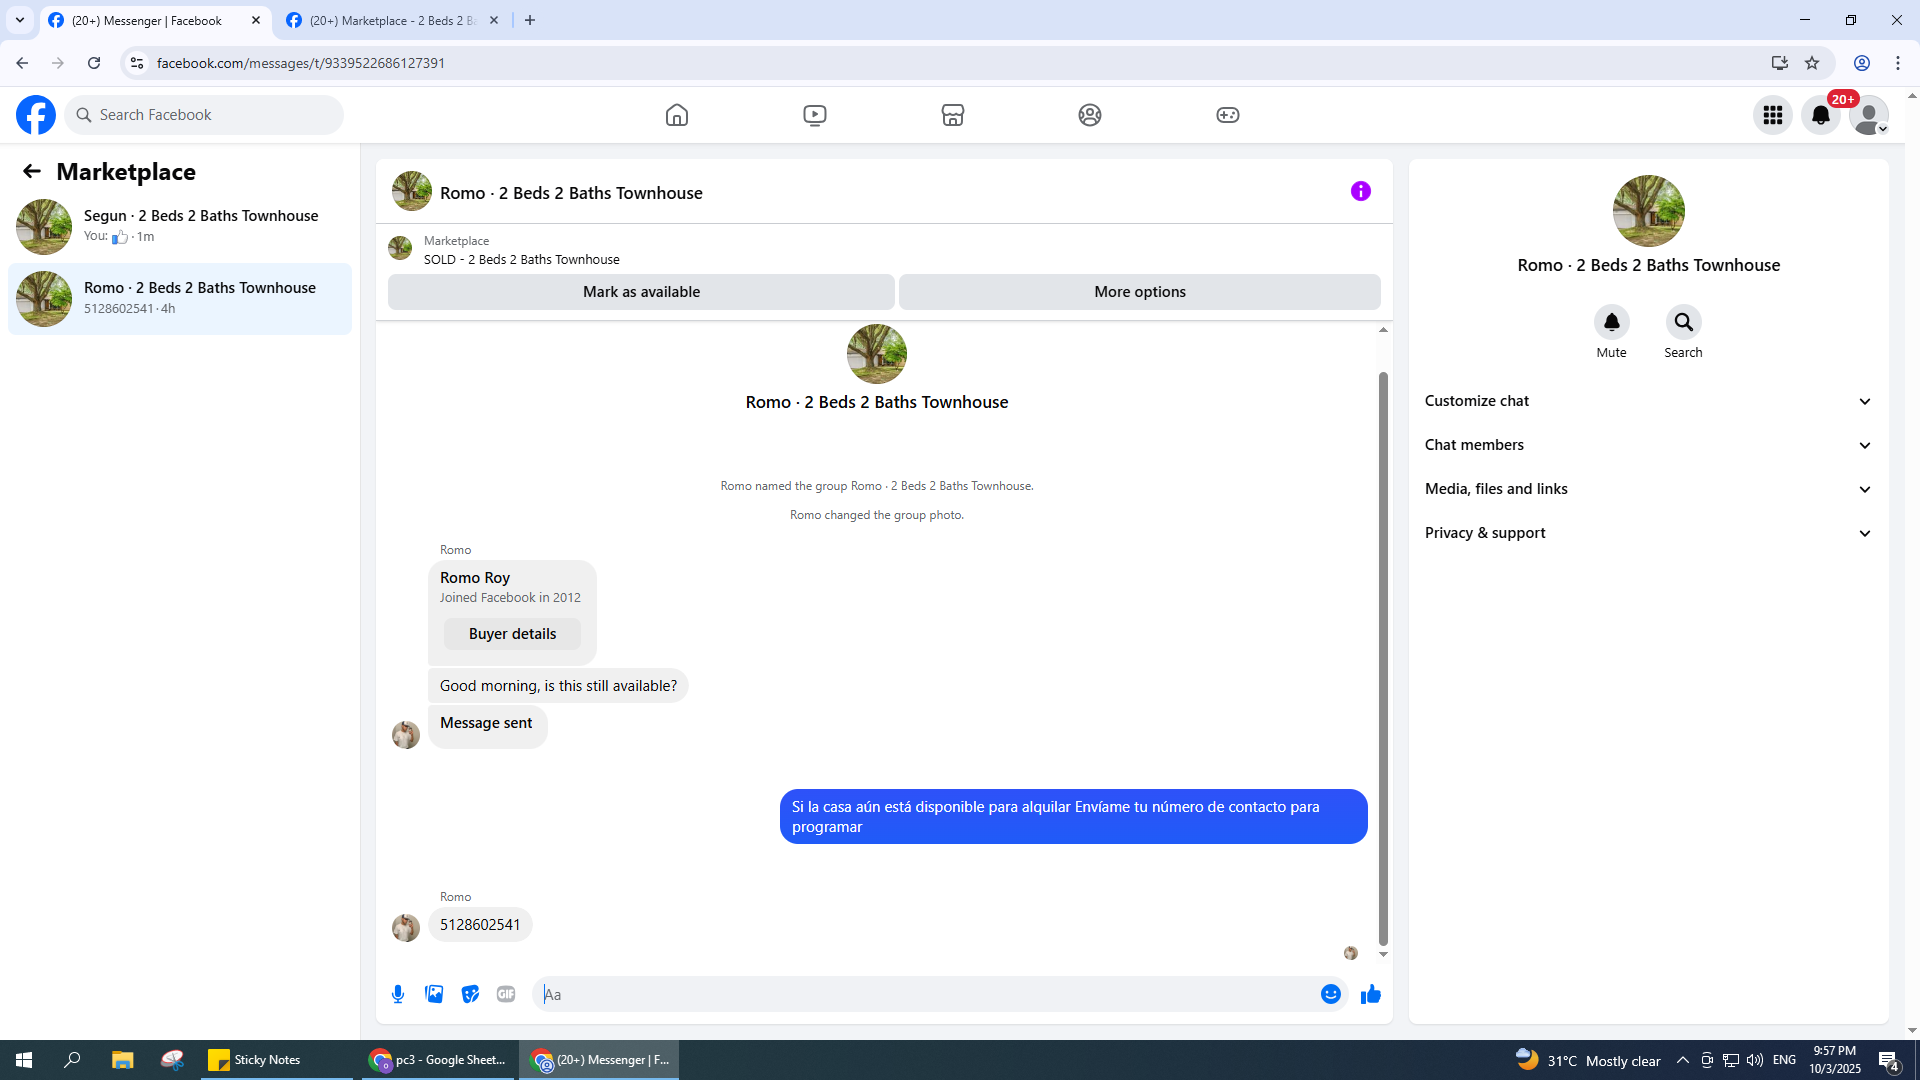
Task: Close the Marketplace browser tab
Action: click(494, 20)
